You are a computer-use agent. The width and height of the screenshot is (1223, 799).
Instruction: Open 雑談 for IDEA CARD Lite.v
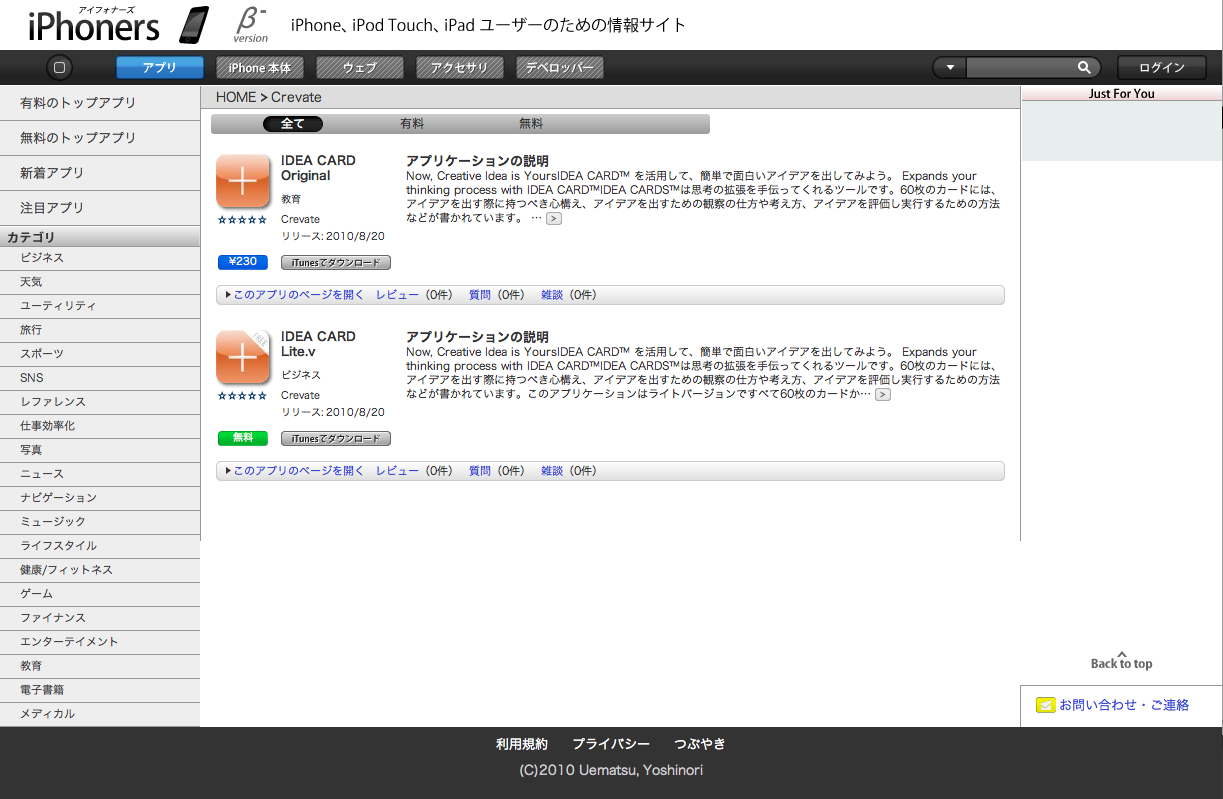click(x=552, y=471)
